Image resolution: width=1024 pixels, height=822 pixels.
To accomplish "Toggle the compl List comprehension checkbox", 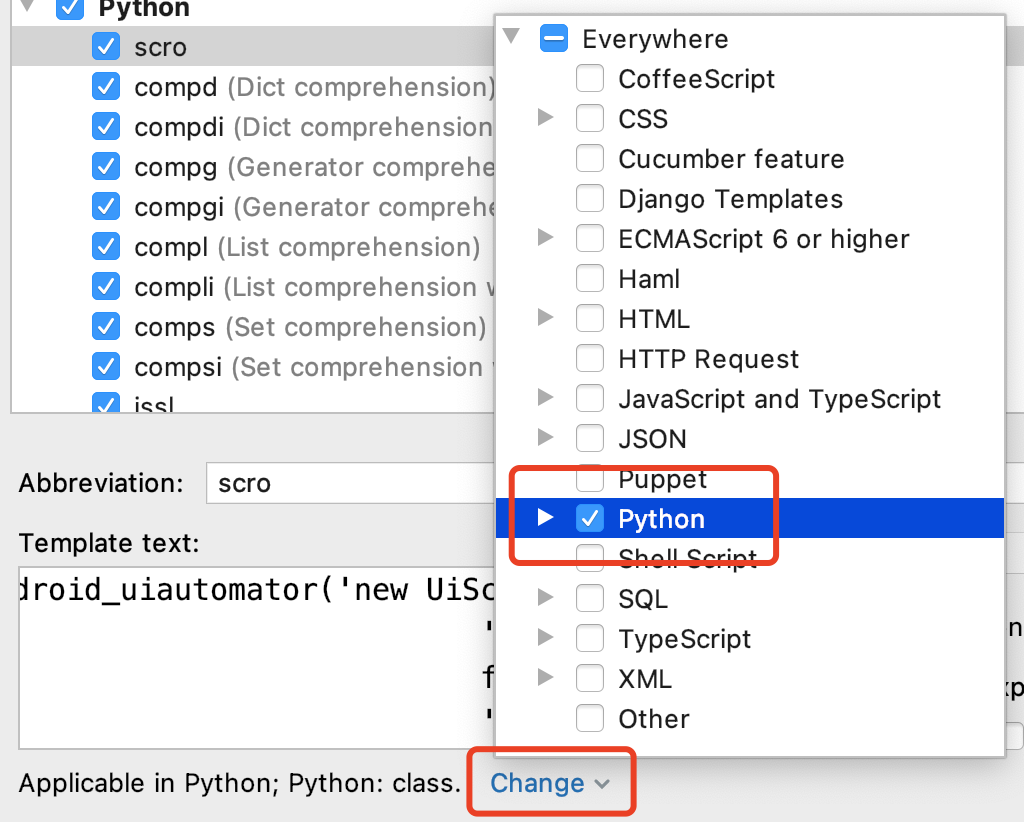I will 106,247.
